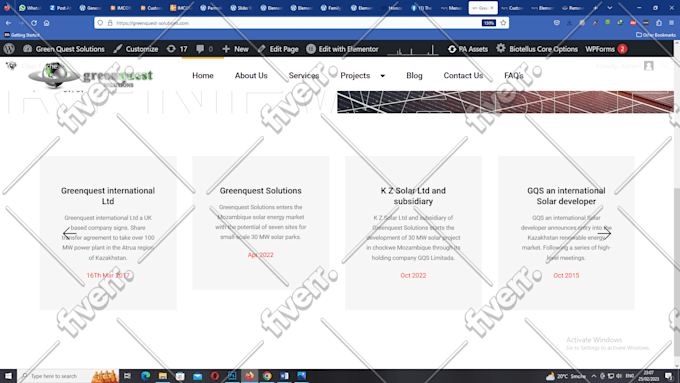Screen dimensions: 680x383
Task: Click the 150% zoom level indicator
Action: coord(488,23)
